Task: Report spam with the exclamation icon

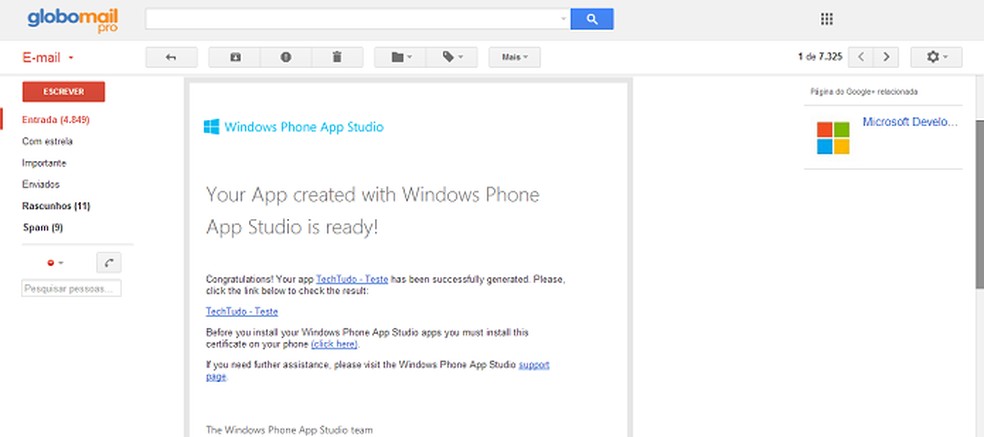Action: (286, 57)
